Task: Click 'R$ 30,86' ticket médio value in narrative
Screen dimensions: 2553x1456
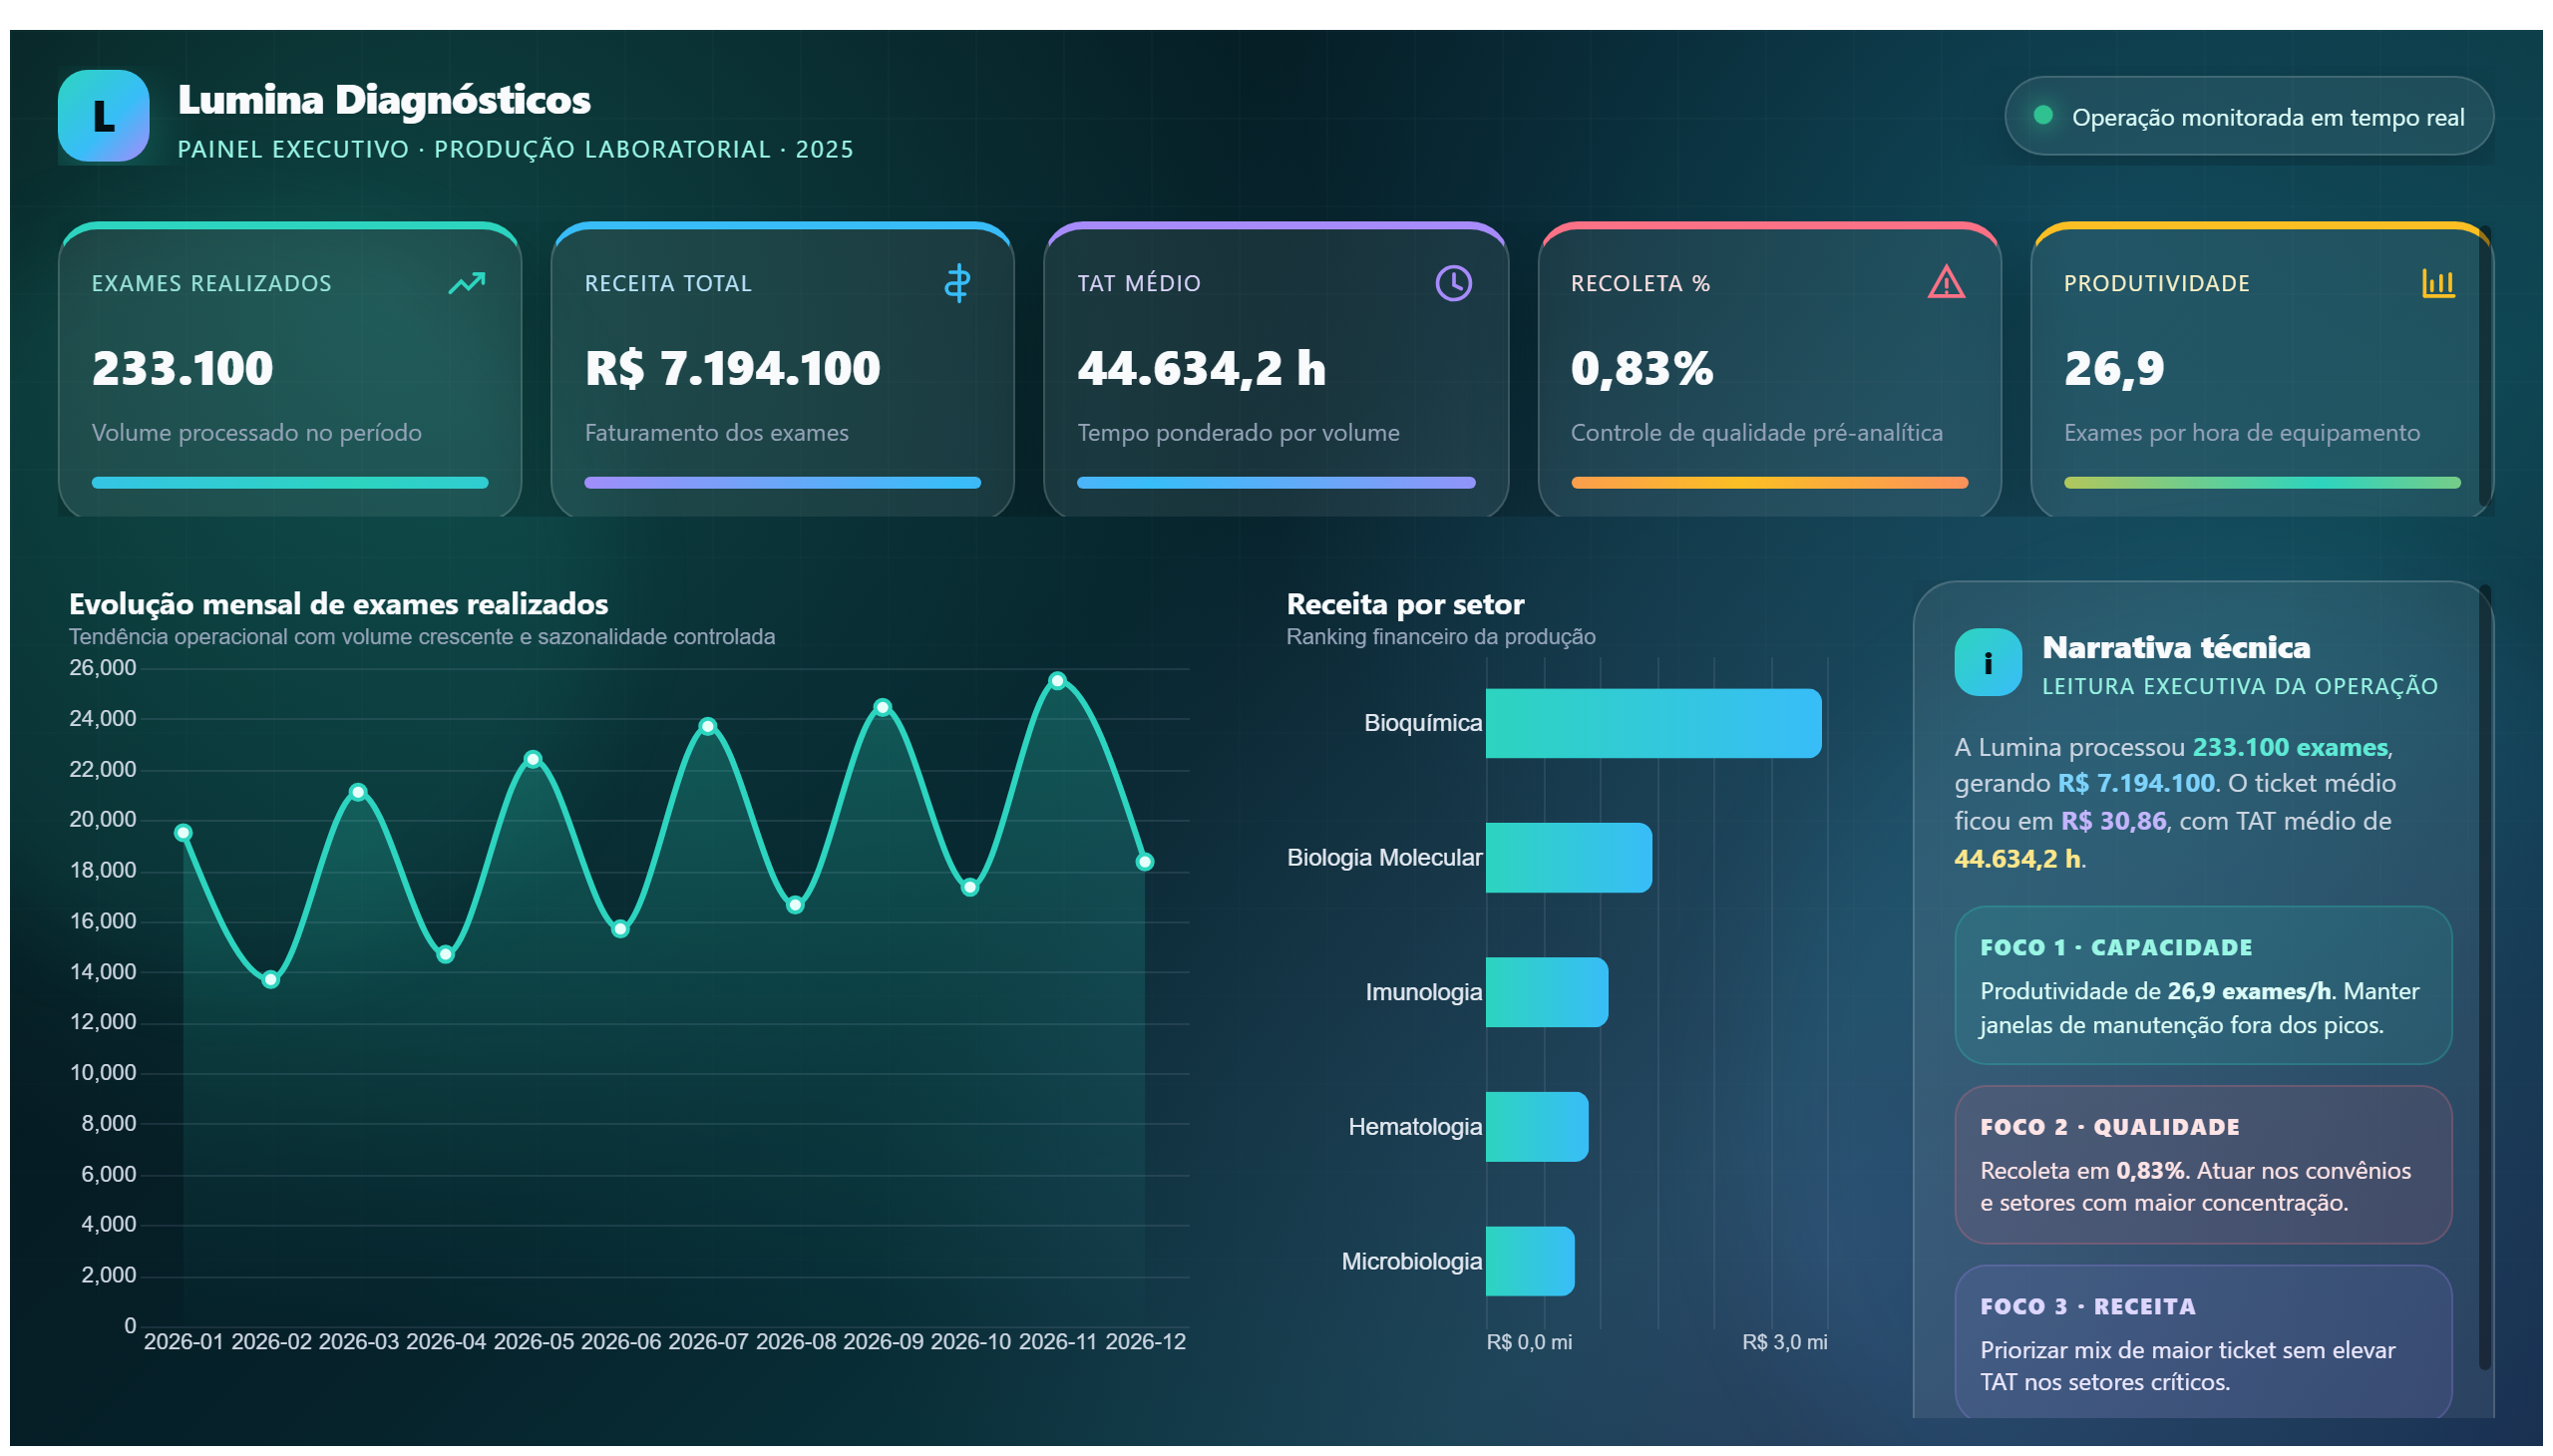Action: [2112, 821]
